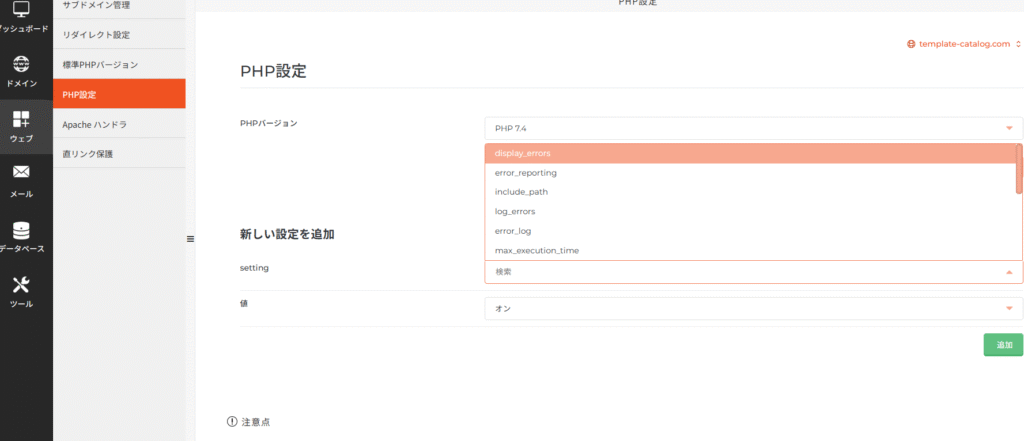This screenshot has width=1024, height=441.
Task: Open the Database icon
Action: click(x=21, y=230)
